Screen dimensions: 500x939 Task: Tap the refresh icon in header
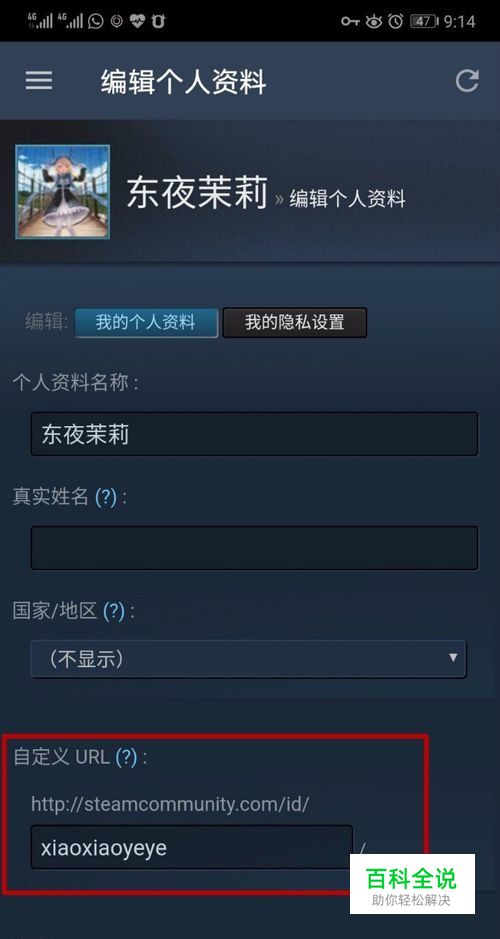pos(467,81)
